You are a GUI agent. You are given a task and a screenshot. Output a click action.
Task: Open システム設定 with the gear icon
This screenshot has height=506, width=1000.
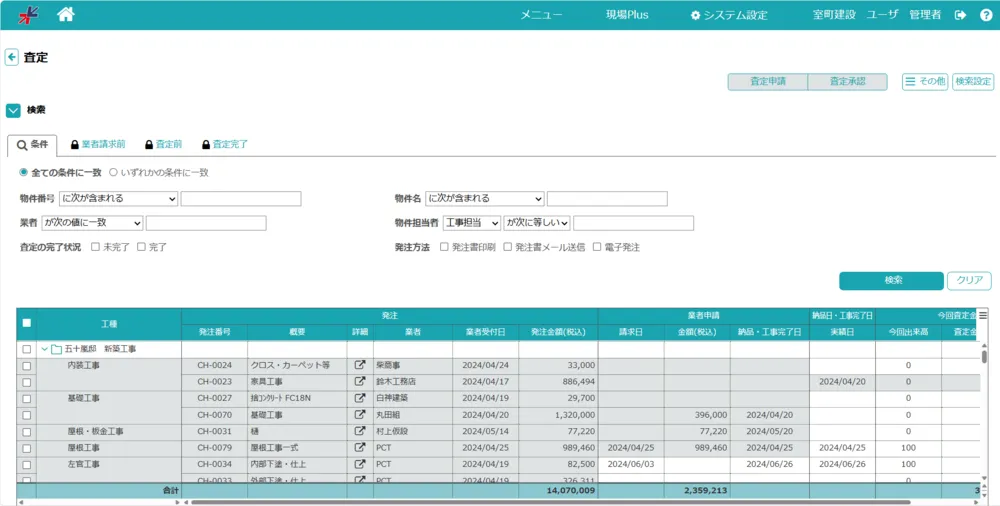click(x=729, y=15)
